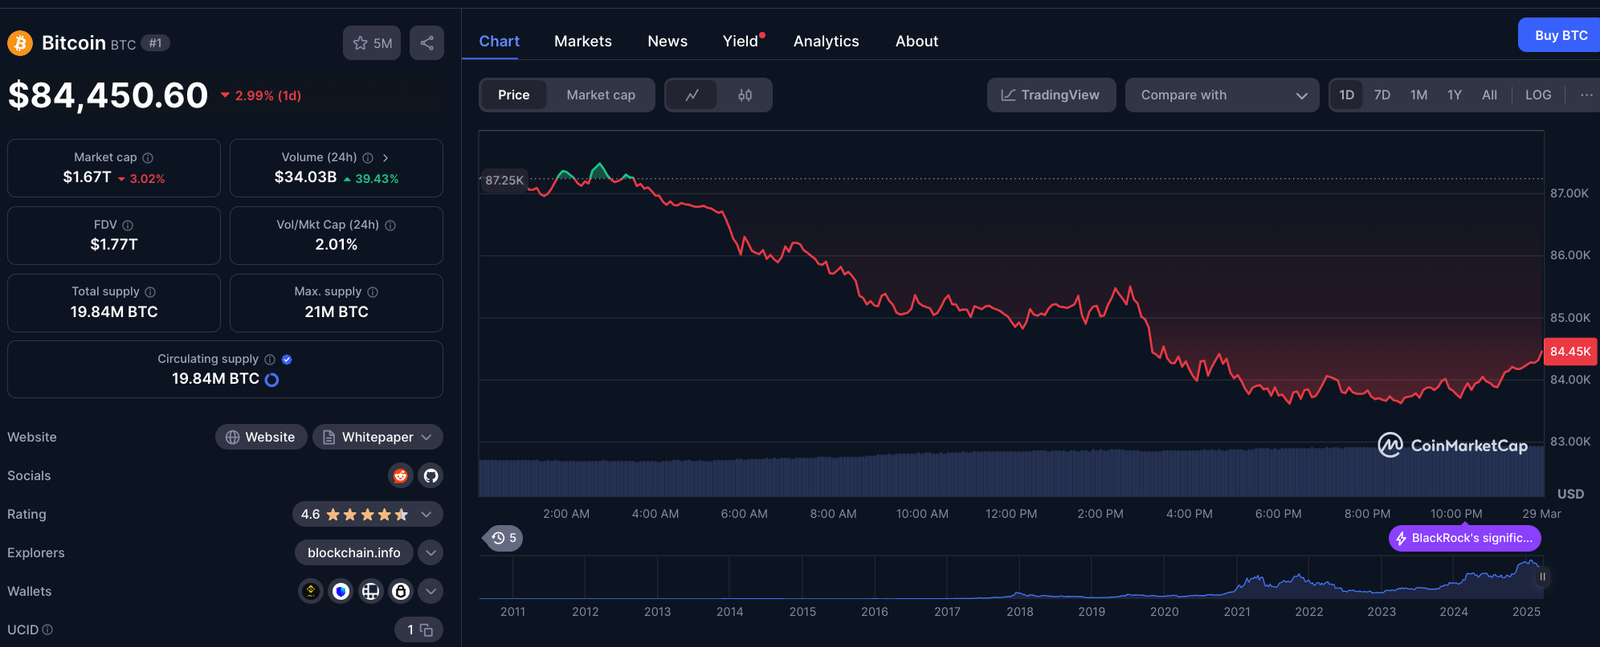Click the Market cap info icon
Viewport: 1600px width, 647px height.
coord(148,158)
